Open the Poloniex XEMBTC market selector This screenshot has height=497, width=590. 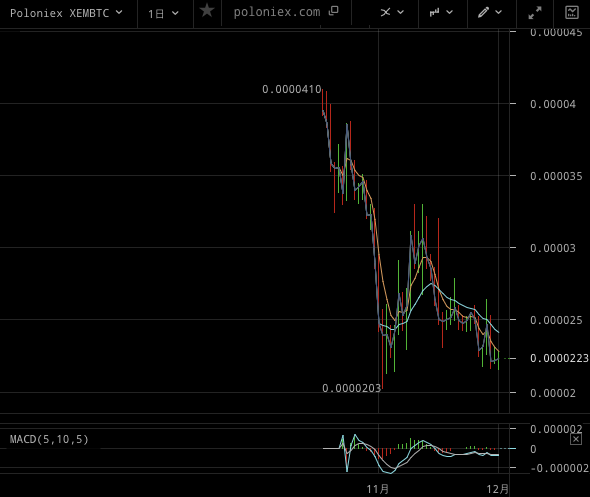click(x=66, y=13)
